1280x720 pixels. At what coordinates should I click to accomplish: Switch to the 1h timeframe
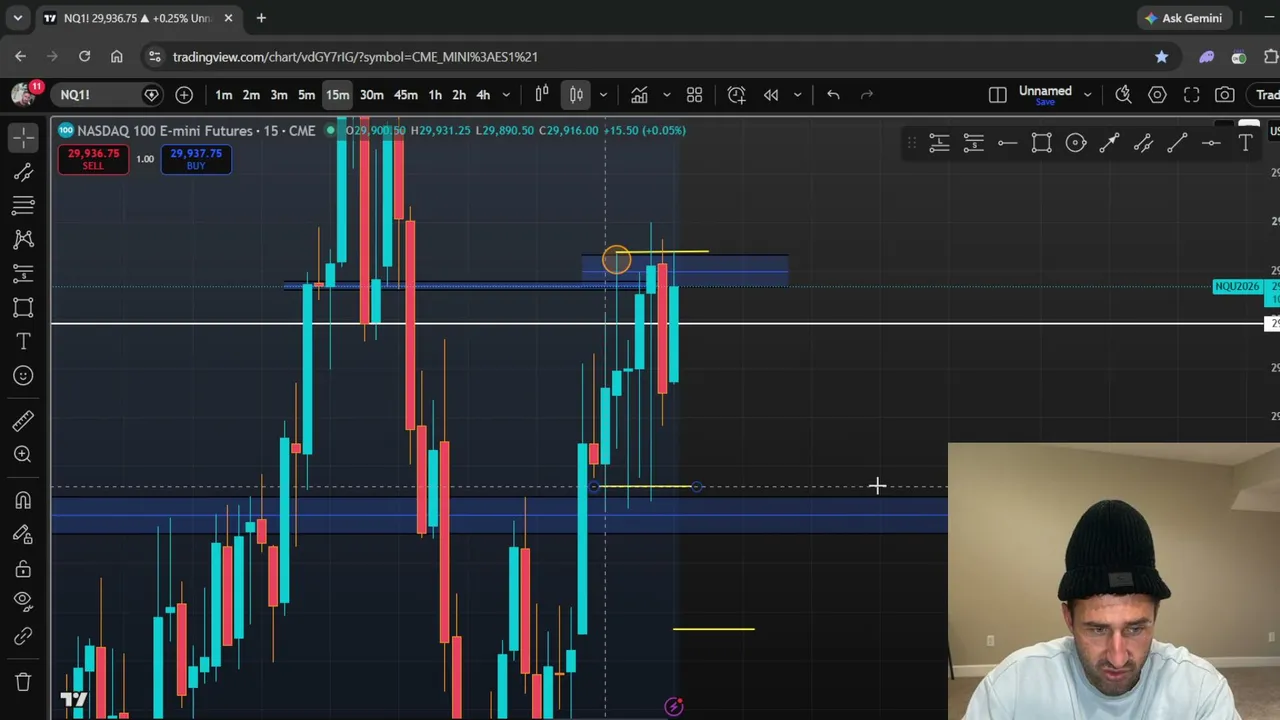point(435,95)
